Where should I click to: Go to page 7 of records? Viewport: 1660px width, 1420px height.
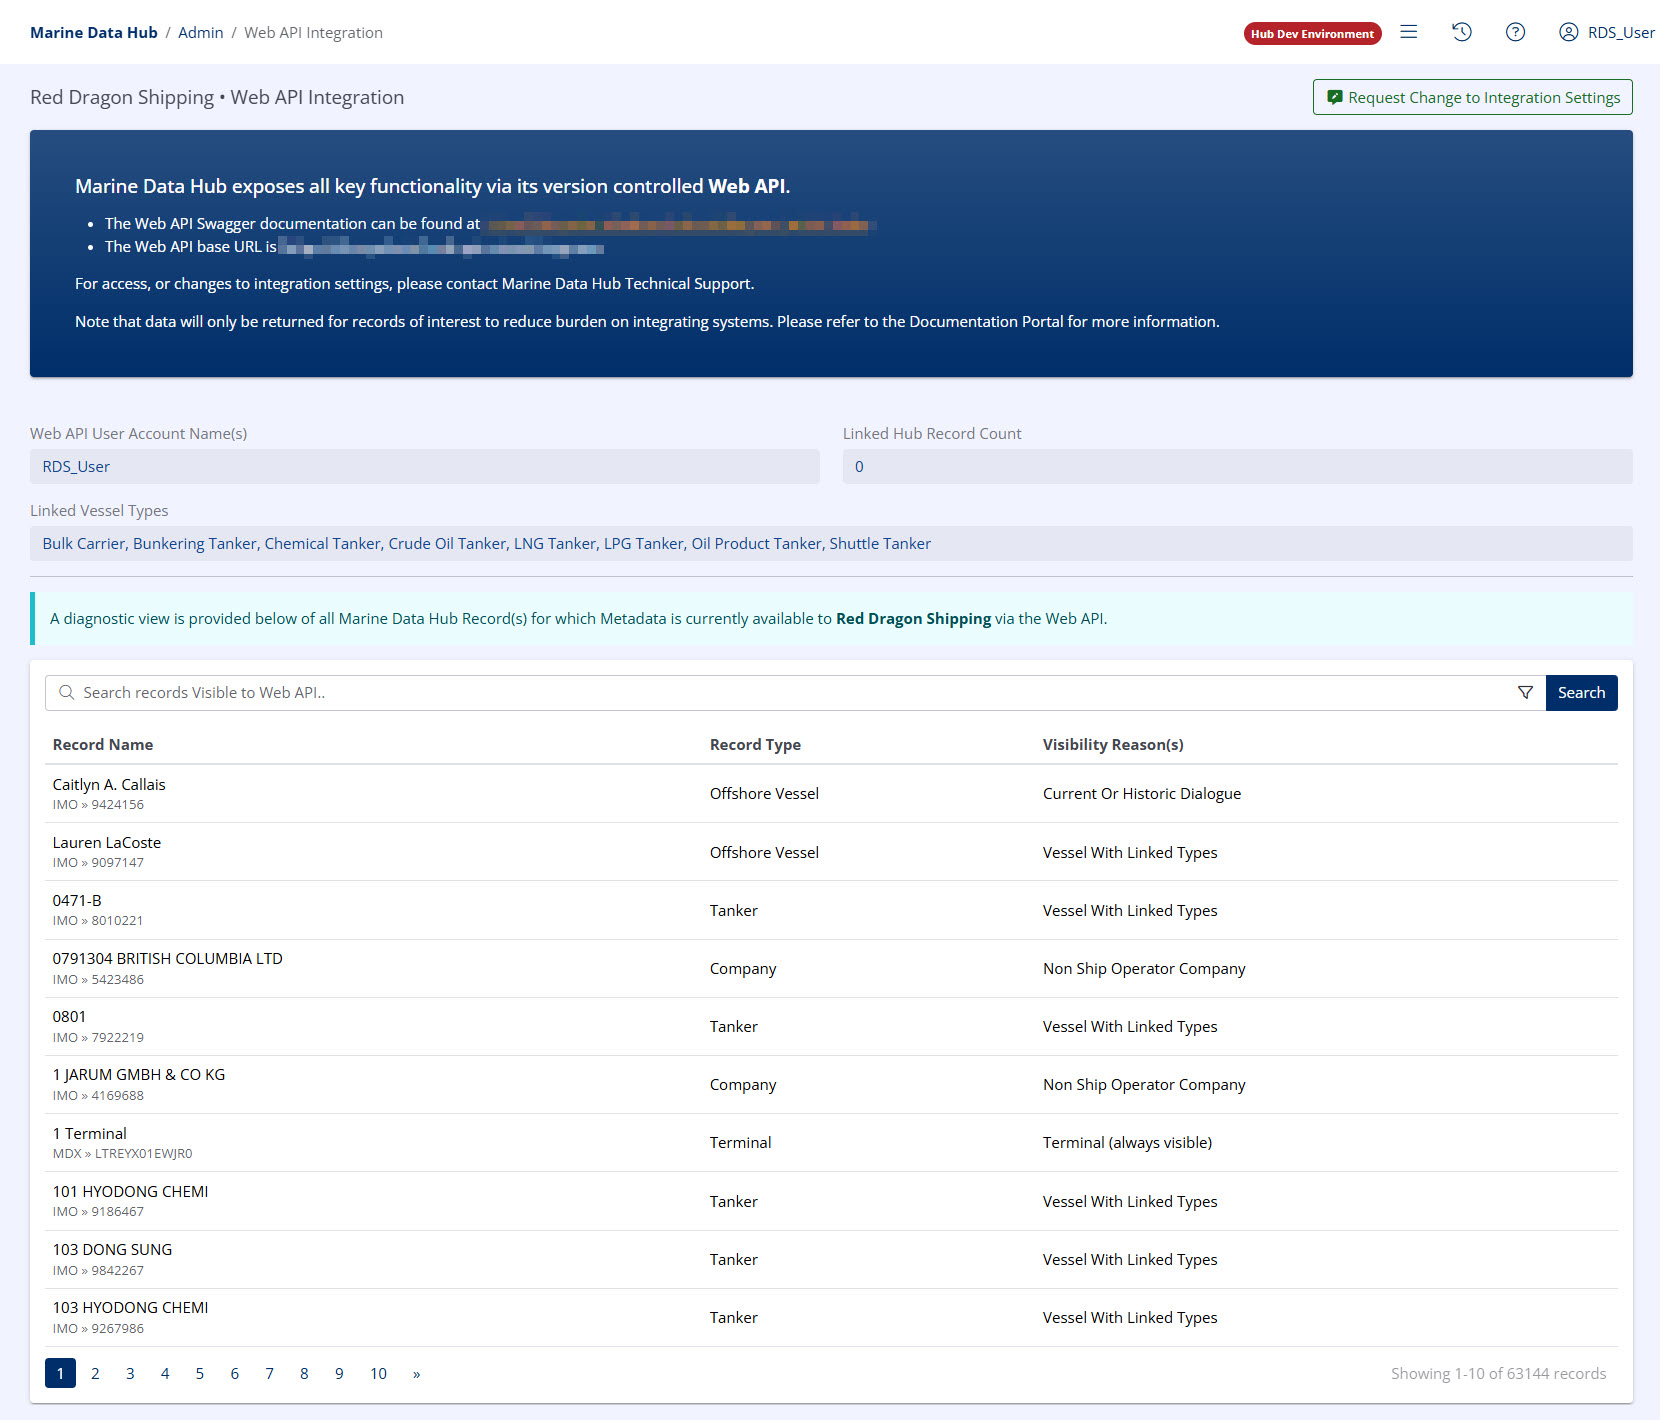coord(269,1373)
